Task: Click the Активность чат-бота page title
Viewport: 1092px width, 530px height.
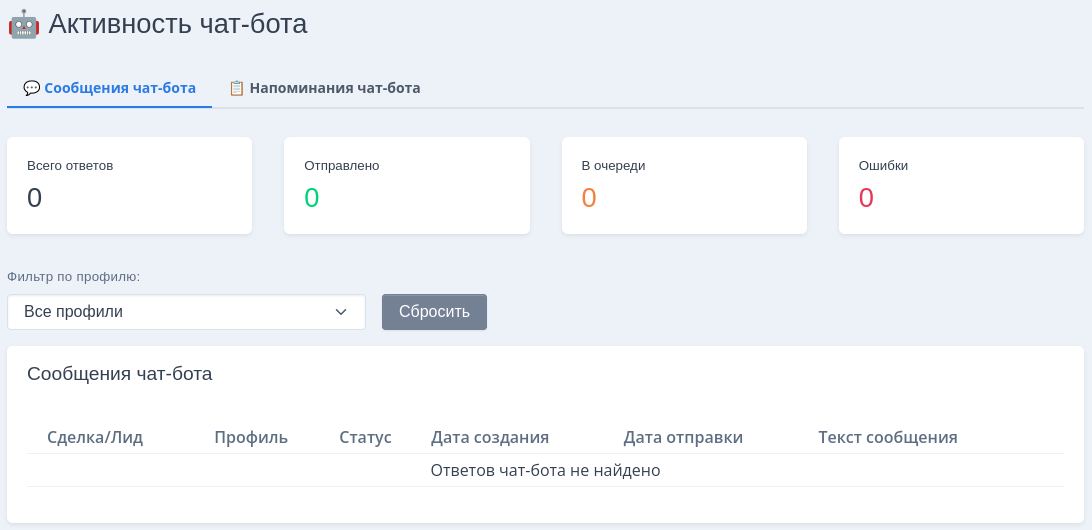Action: tap(178, 24)
